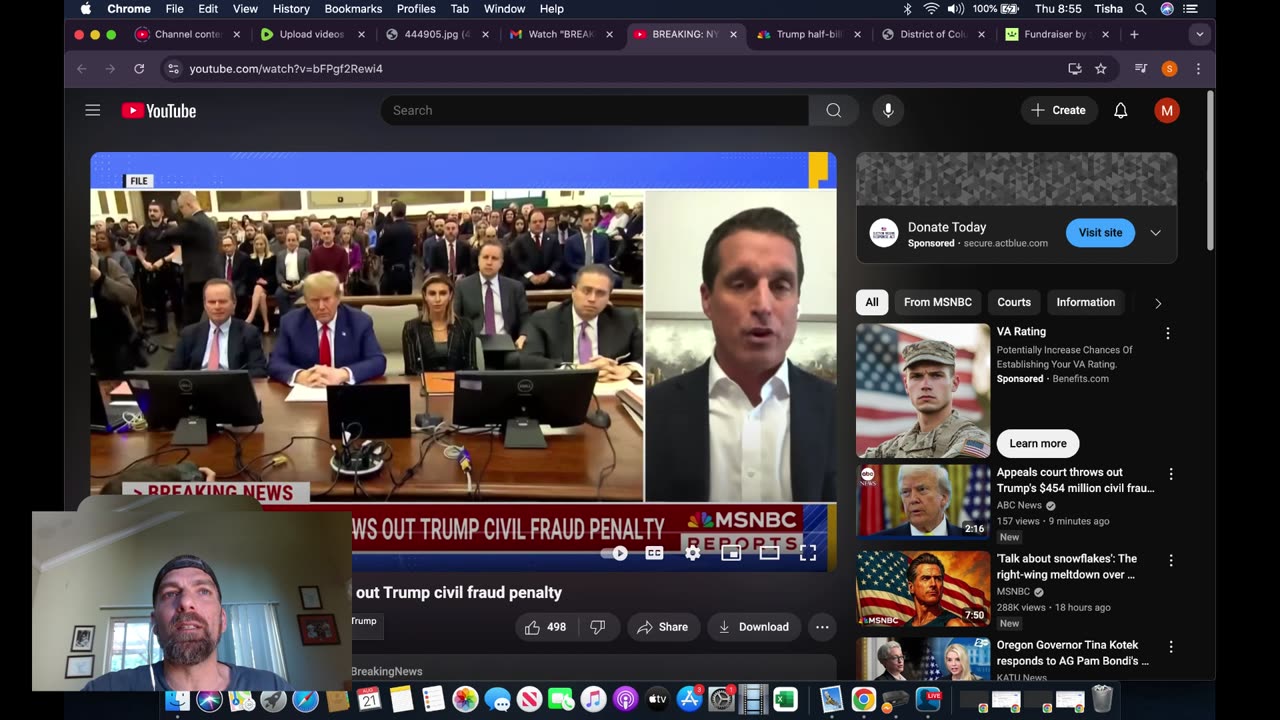The image size is (1280, 720).
Task: Open the Chrome tab search dropdown
Action: coord(1199,34)
